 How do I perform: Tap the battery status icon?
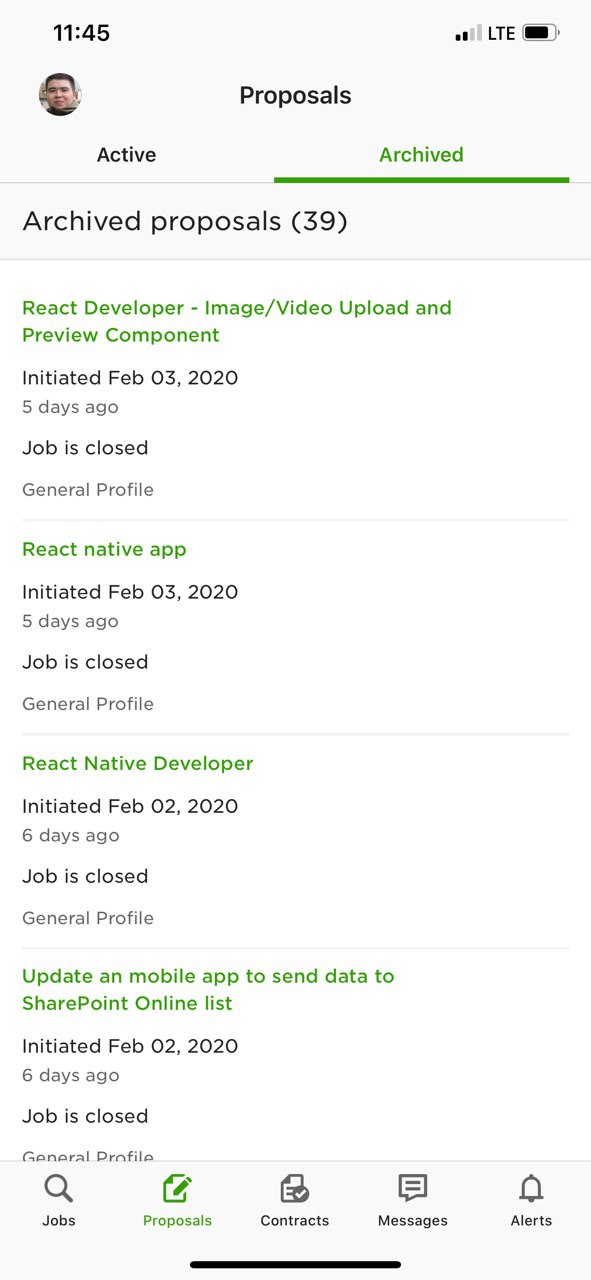(x=541, y=33)
